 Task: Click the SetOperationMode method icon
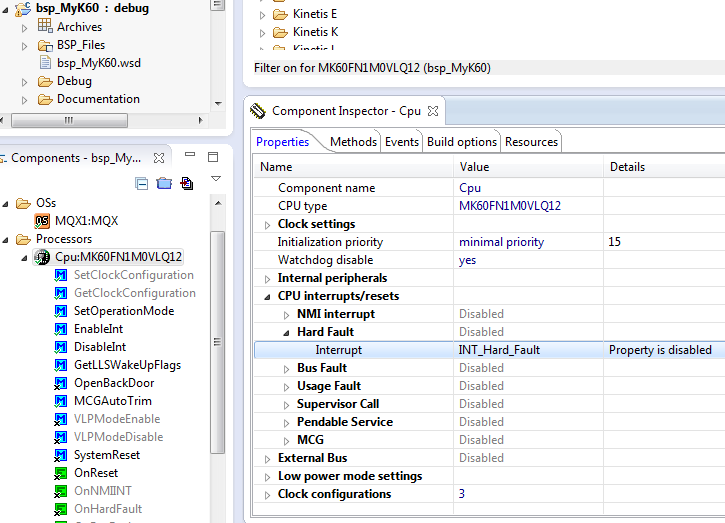(61, 311)
